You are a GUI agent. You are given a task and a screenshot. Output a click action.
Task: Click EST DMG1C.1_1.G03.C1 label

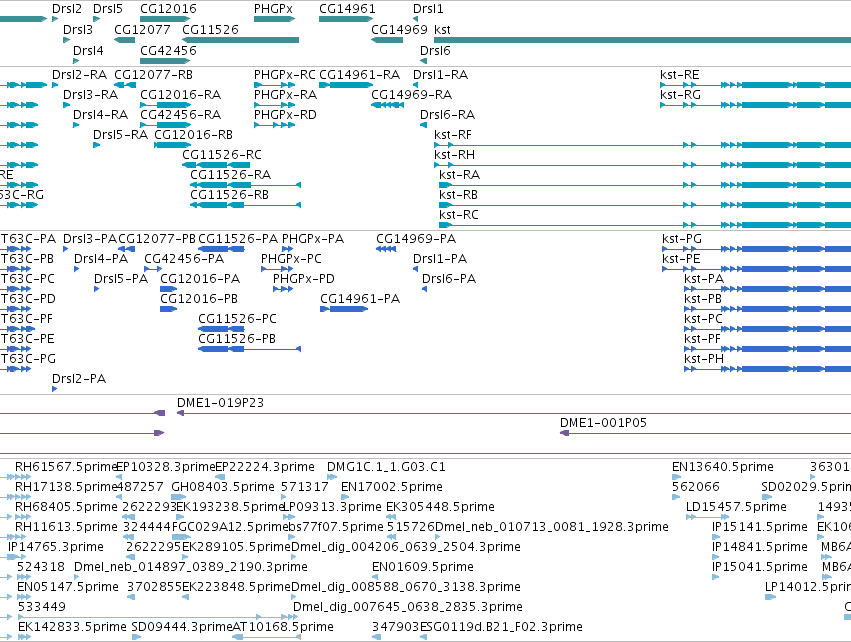tap(386, 467)
